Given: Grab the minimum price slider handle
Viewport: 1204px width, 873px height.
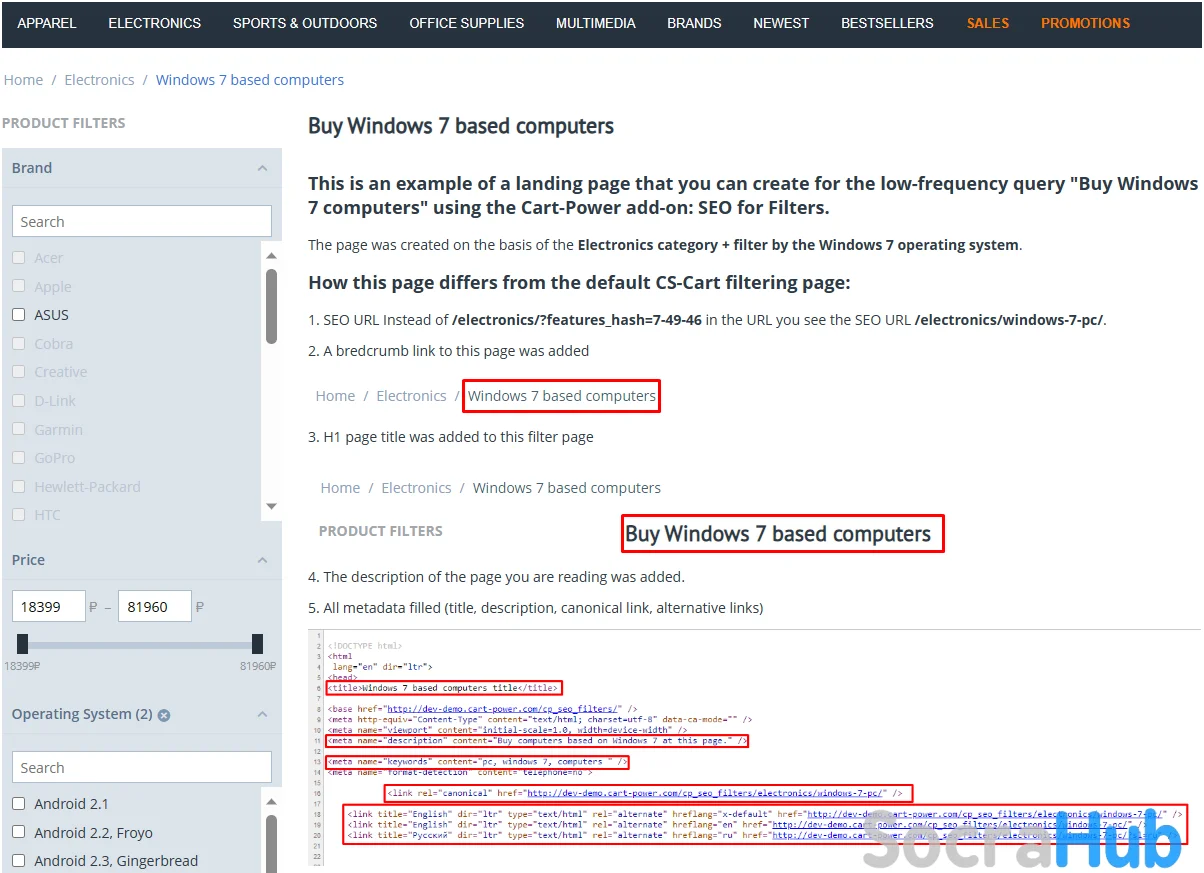Looking at the screenshot, I should pos(22,644).
